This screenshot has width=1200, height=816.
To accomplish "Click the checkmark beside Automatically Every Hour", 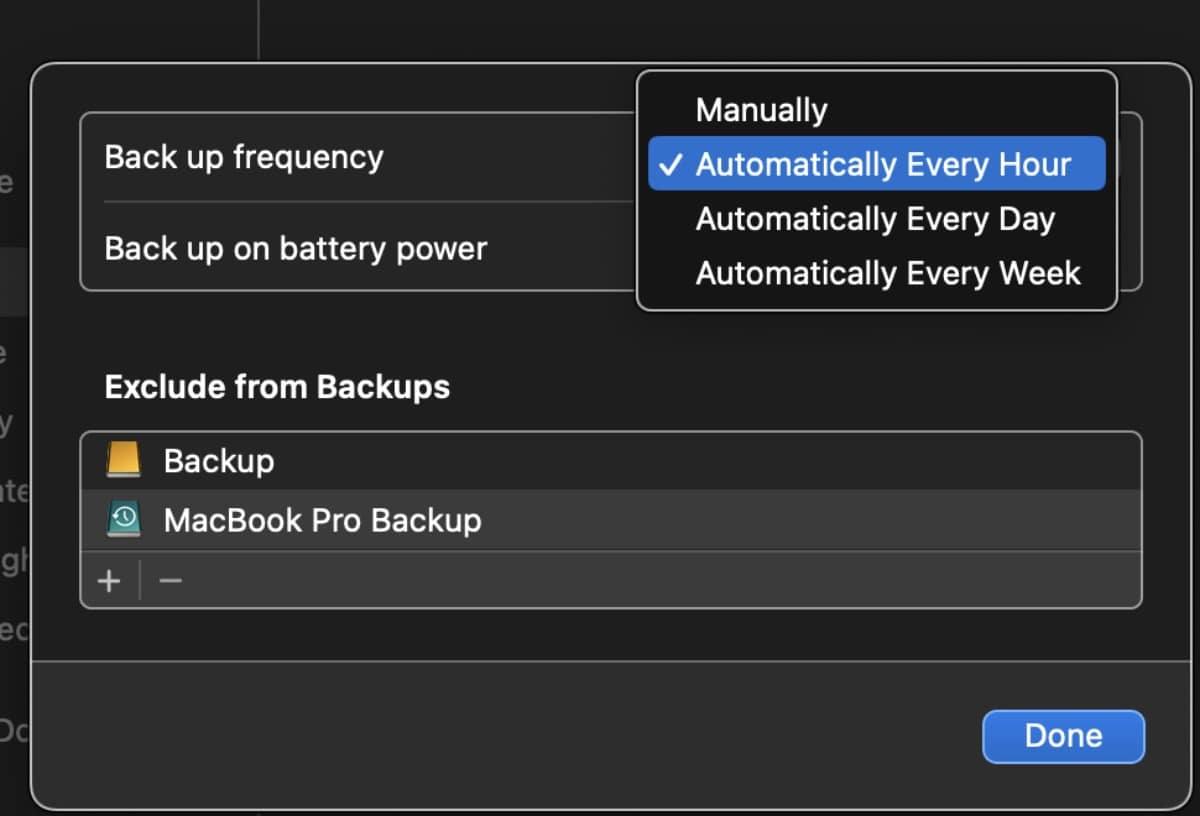I will [672, 165].
